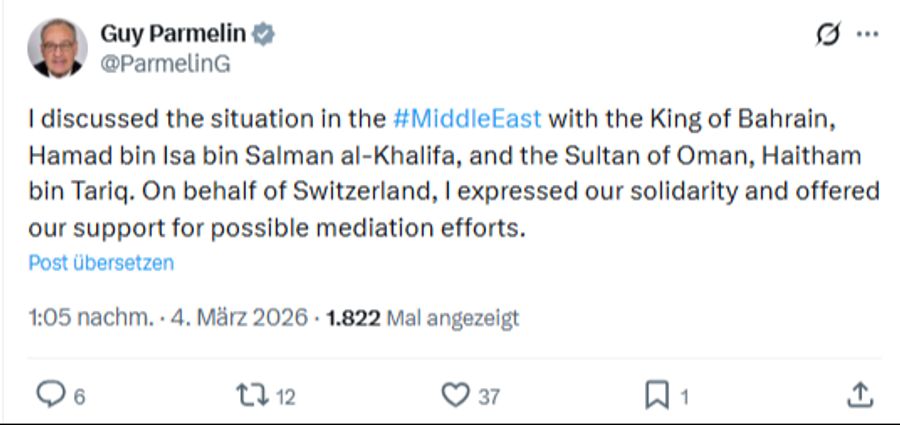This screenshot has width=900, height=425.
Task: Click the verified badge next to Guy Parmelin
Action: (x=263, y=35)
